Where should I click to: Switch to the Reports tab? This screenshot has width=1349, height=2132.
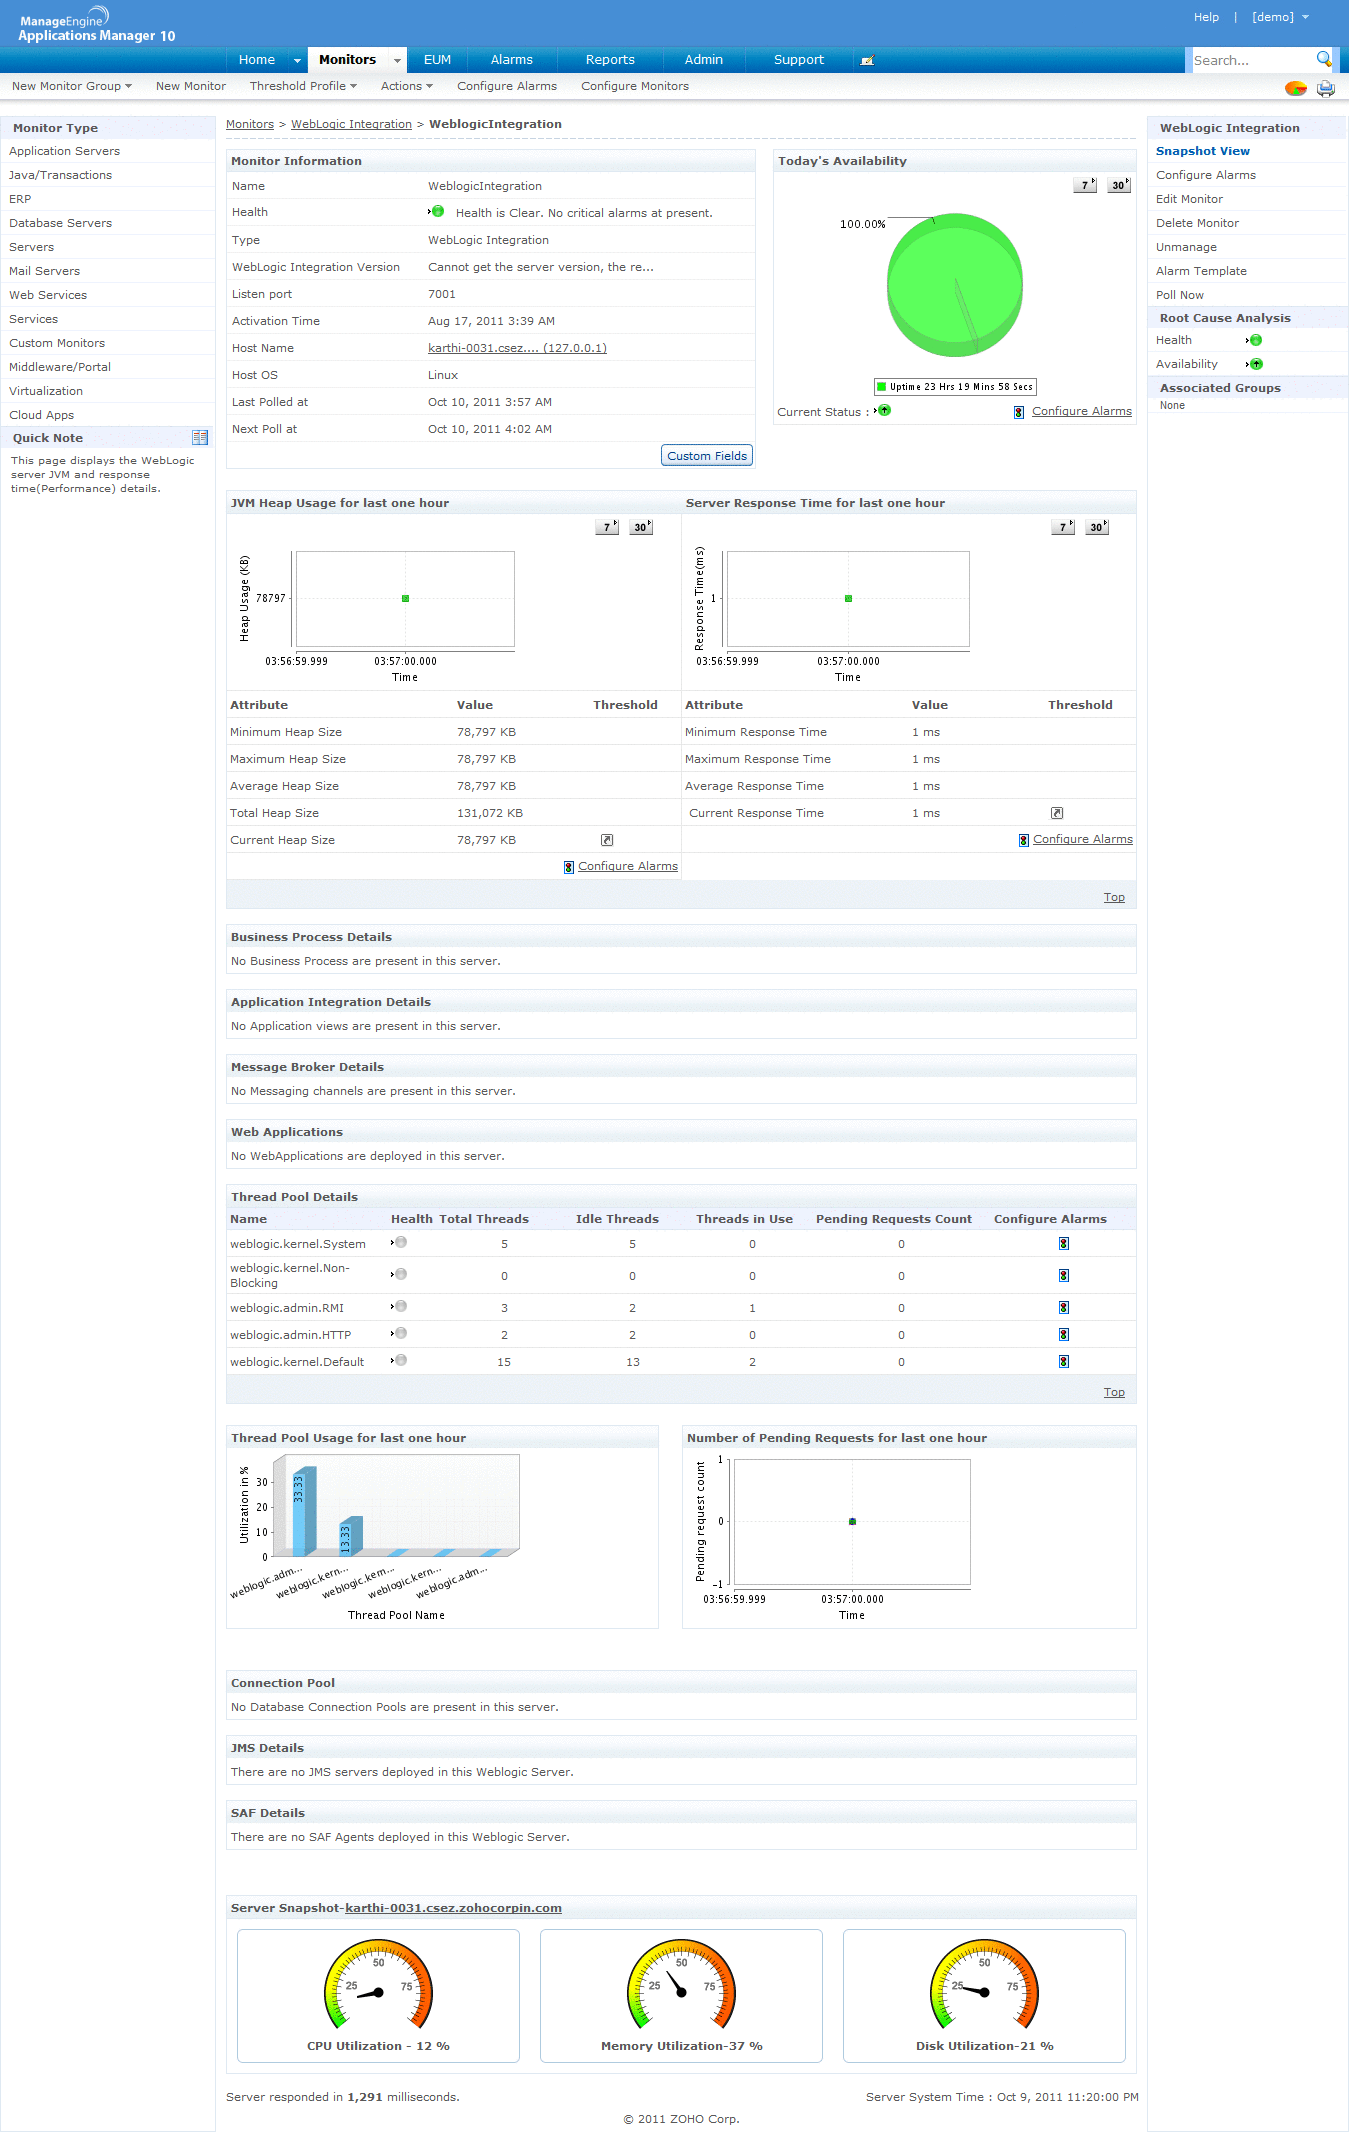pyautogui.click(x=610, y=60)
